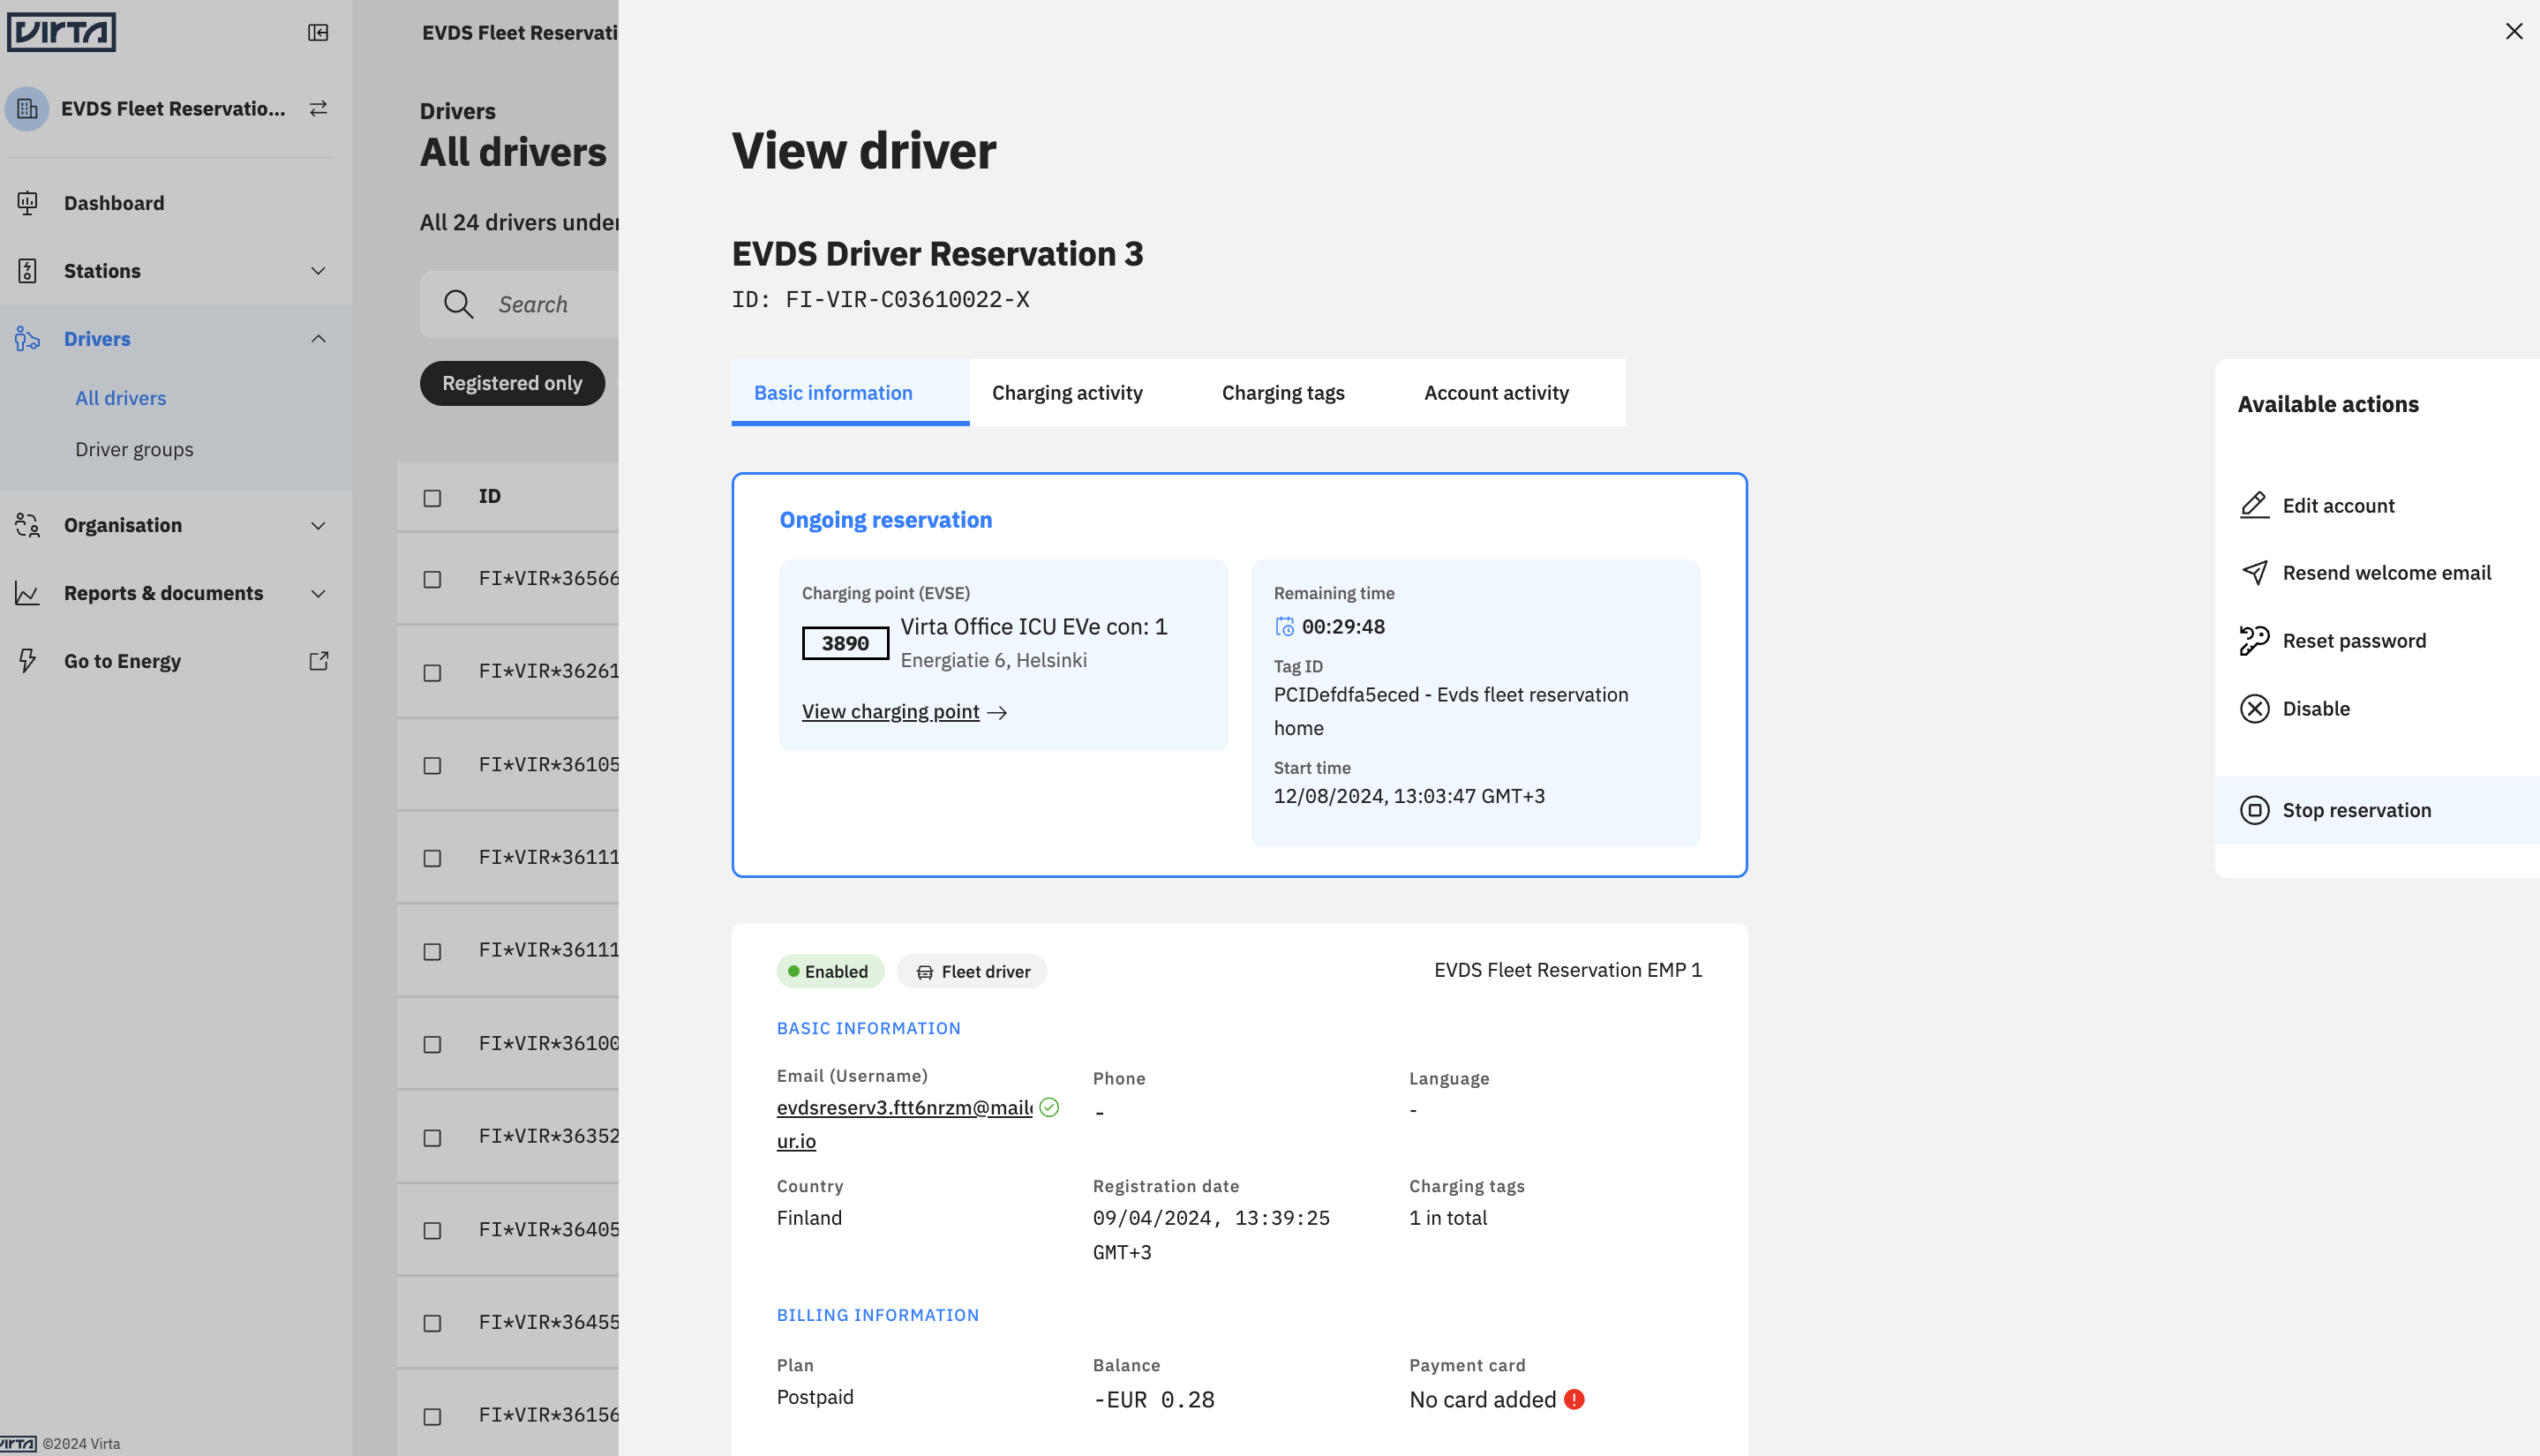
Task: Expand the Organisation menu chevron
Action: pos(318,525)
